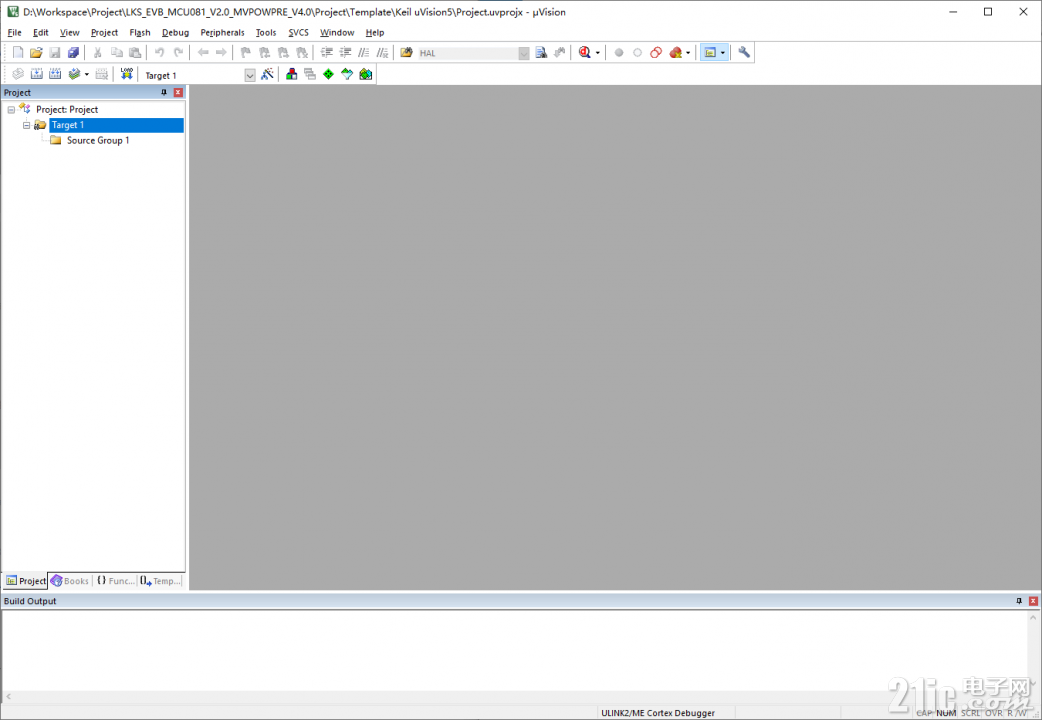Screen dimensions: 1042x720
Task: Unindent the selected text
Action: pyautogui.click(x=345, y=53)
